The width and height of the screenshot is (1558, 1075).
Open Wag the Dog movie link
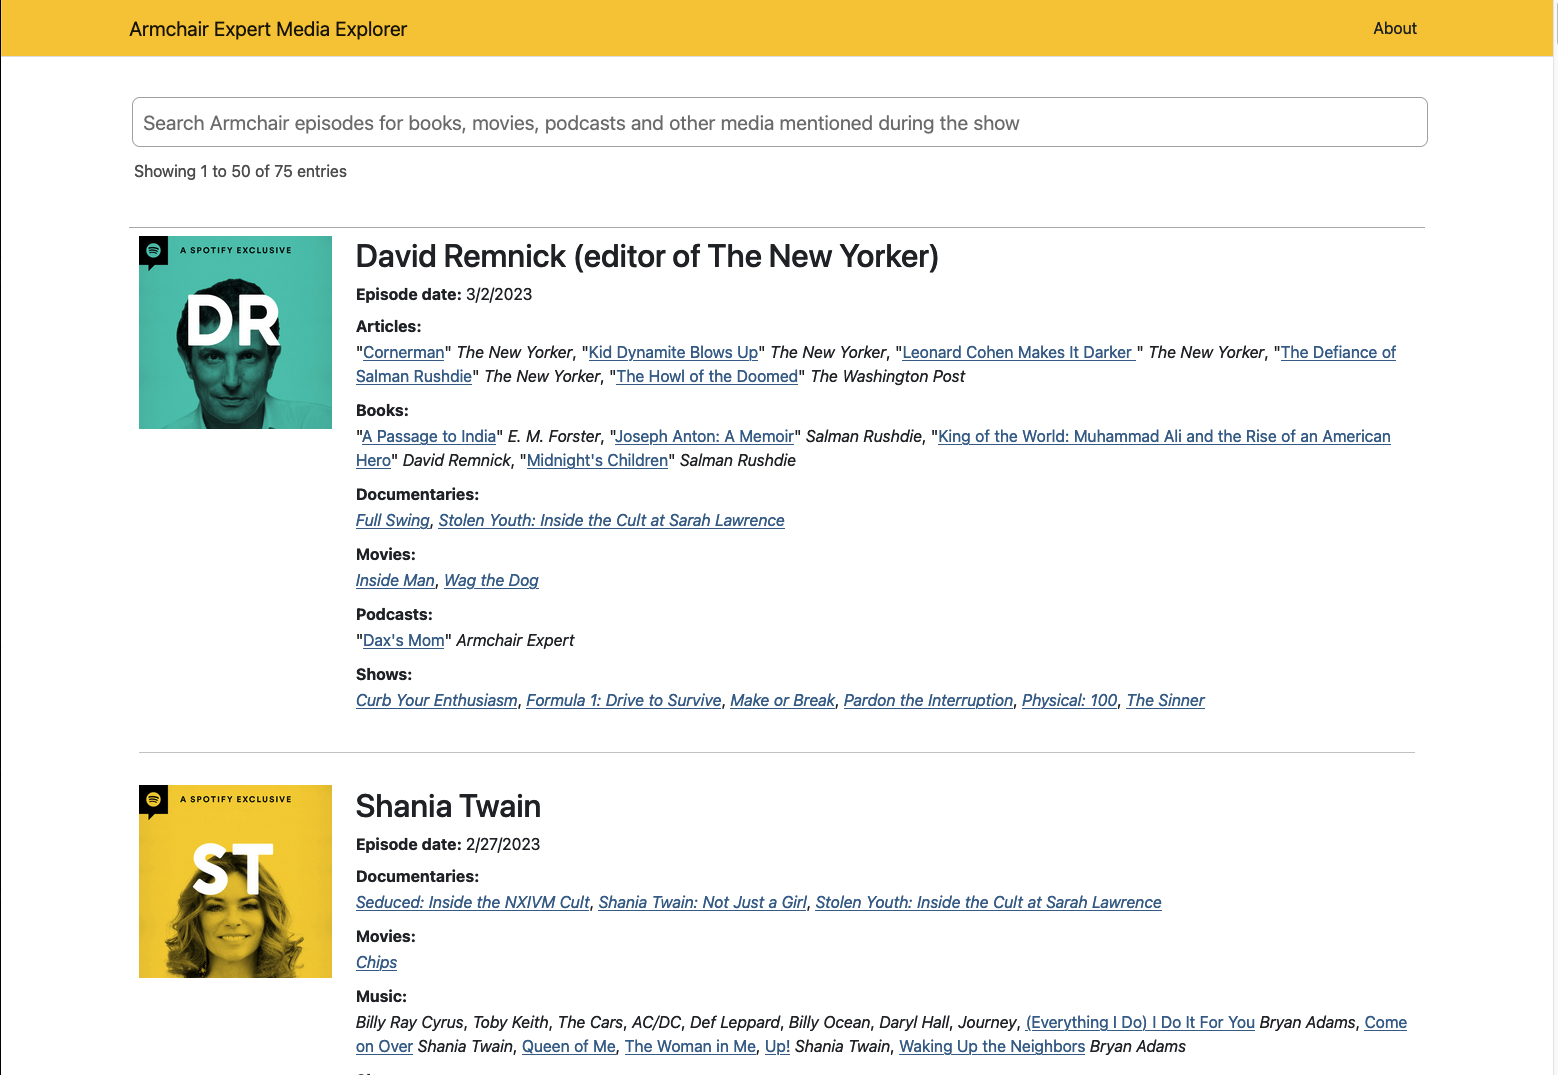click(491, 580)
